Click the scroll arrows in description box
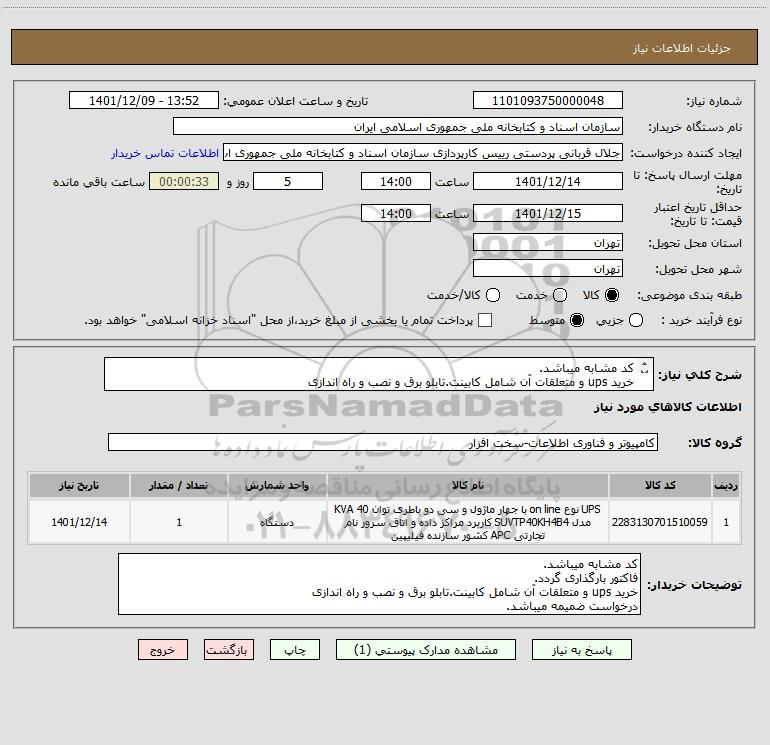The width and height of the screenshot is (770, 745). point(645,367)
